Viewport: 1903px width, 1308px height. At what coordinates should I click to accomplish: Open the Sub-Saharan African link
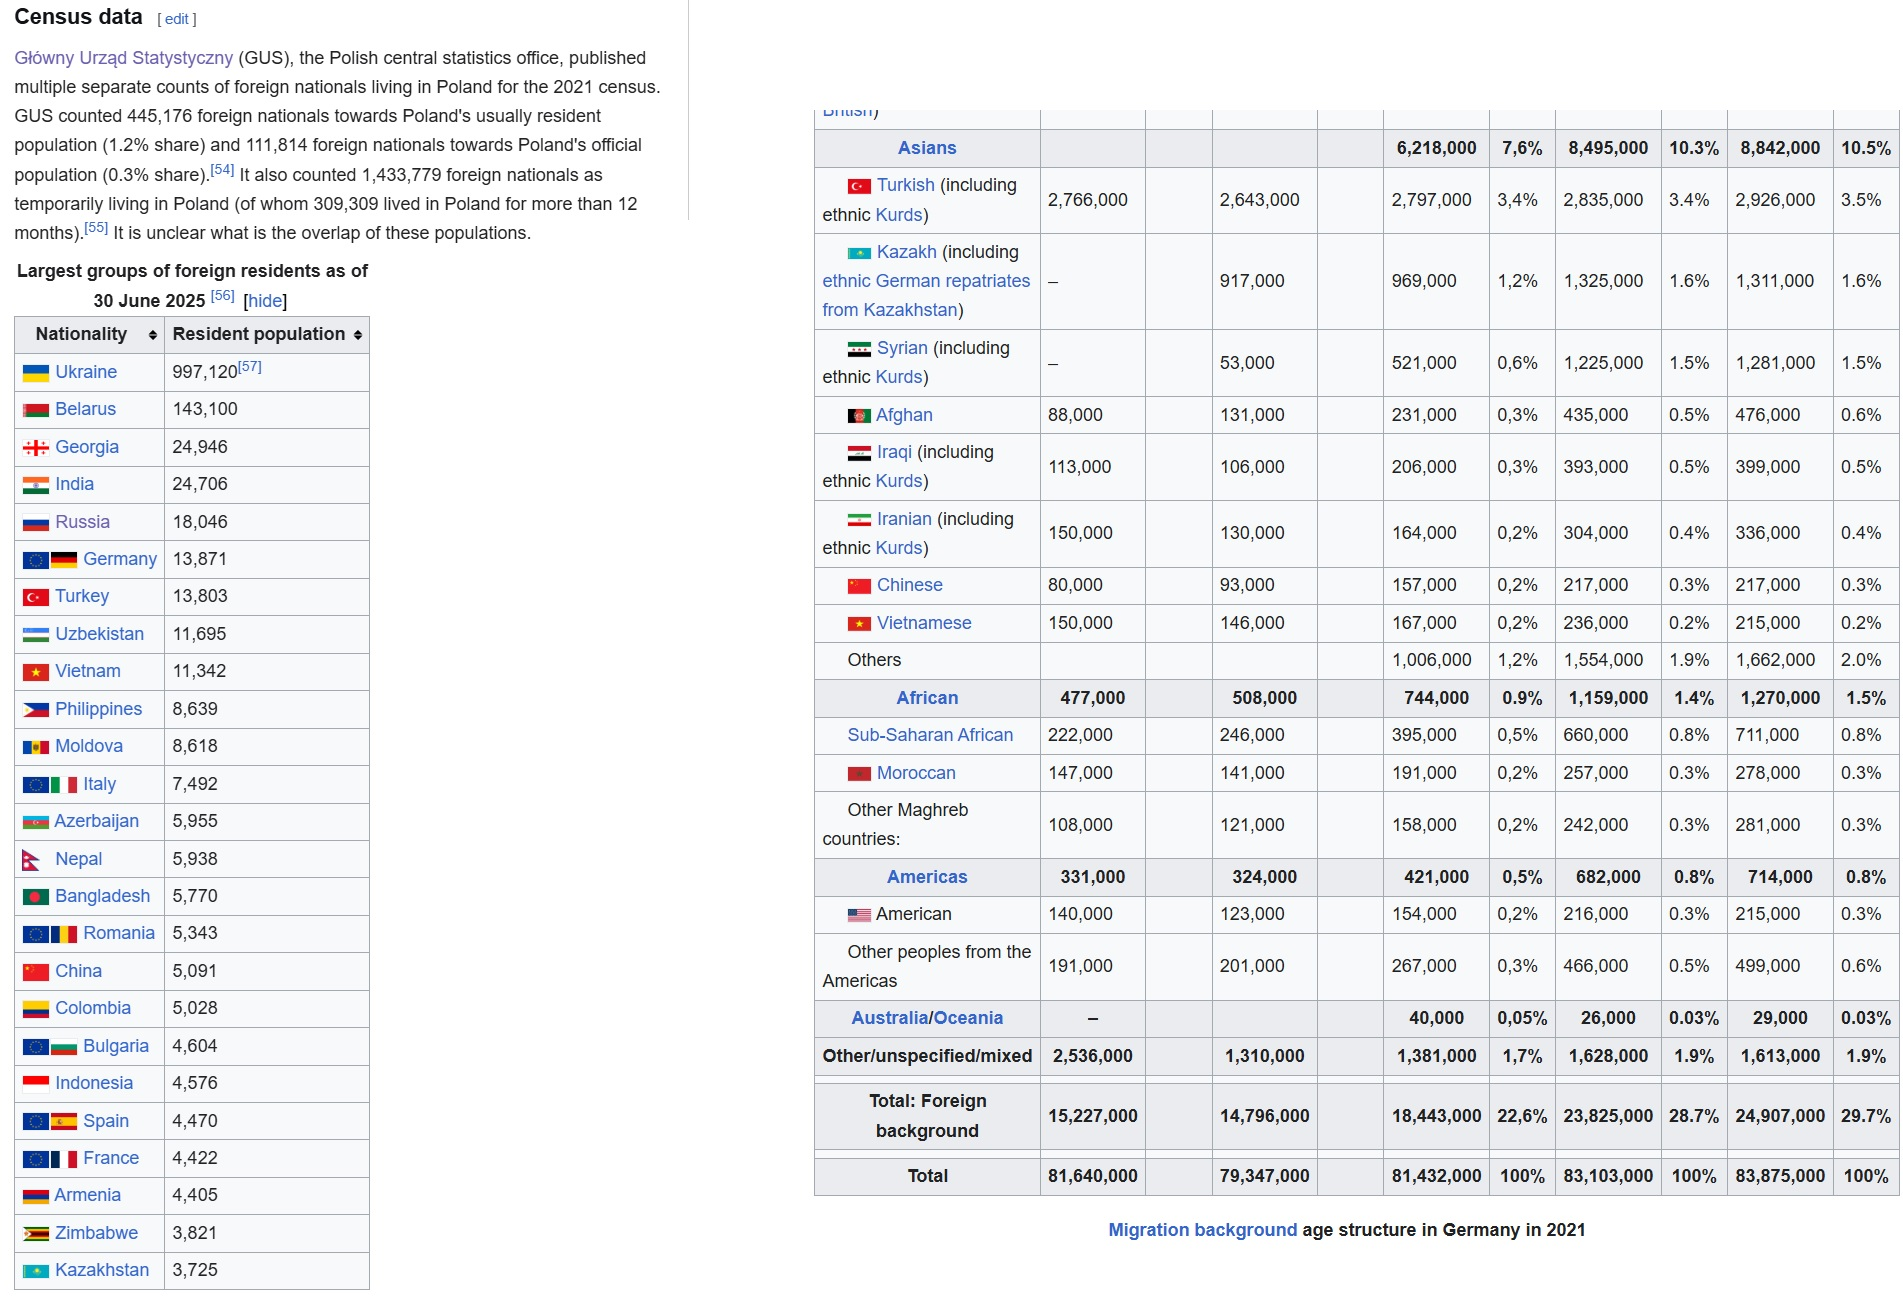pos(930,735)
